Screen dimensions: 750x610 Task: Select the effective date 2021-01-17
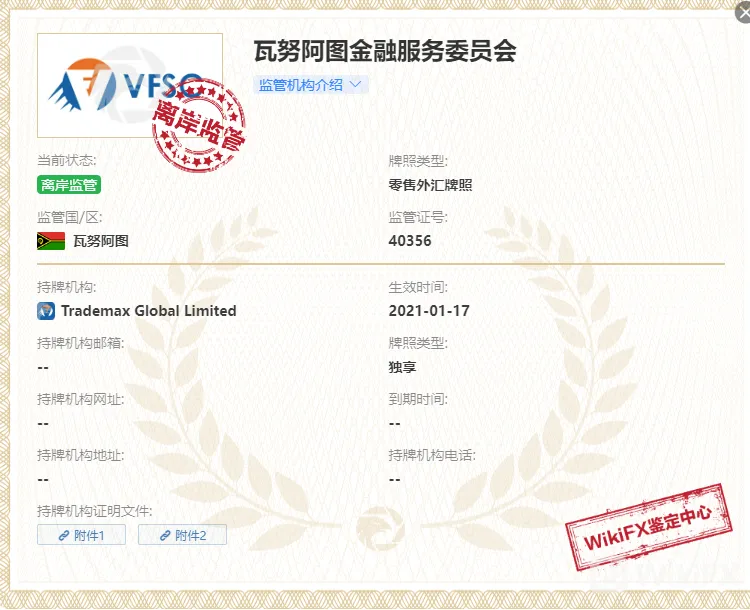pyautogui.click(x=429, y=311)
